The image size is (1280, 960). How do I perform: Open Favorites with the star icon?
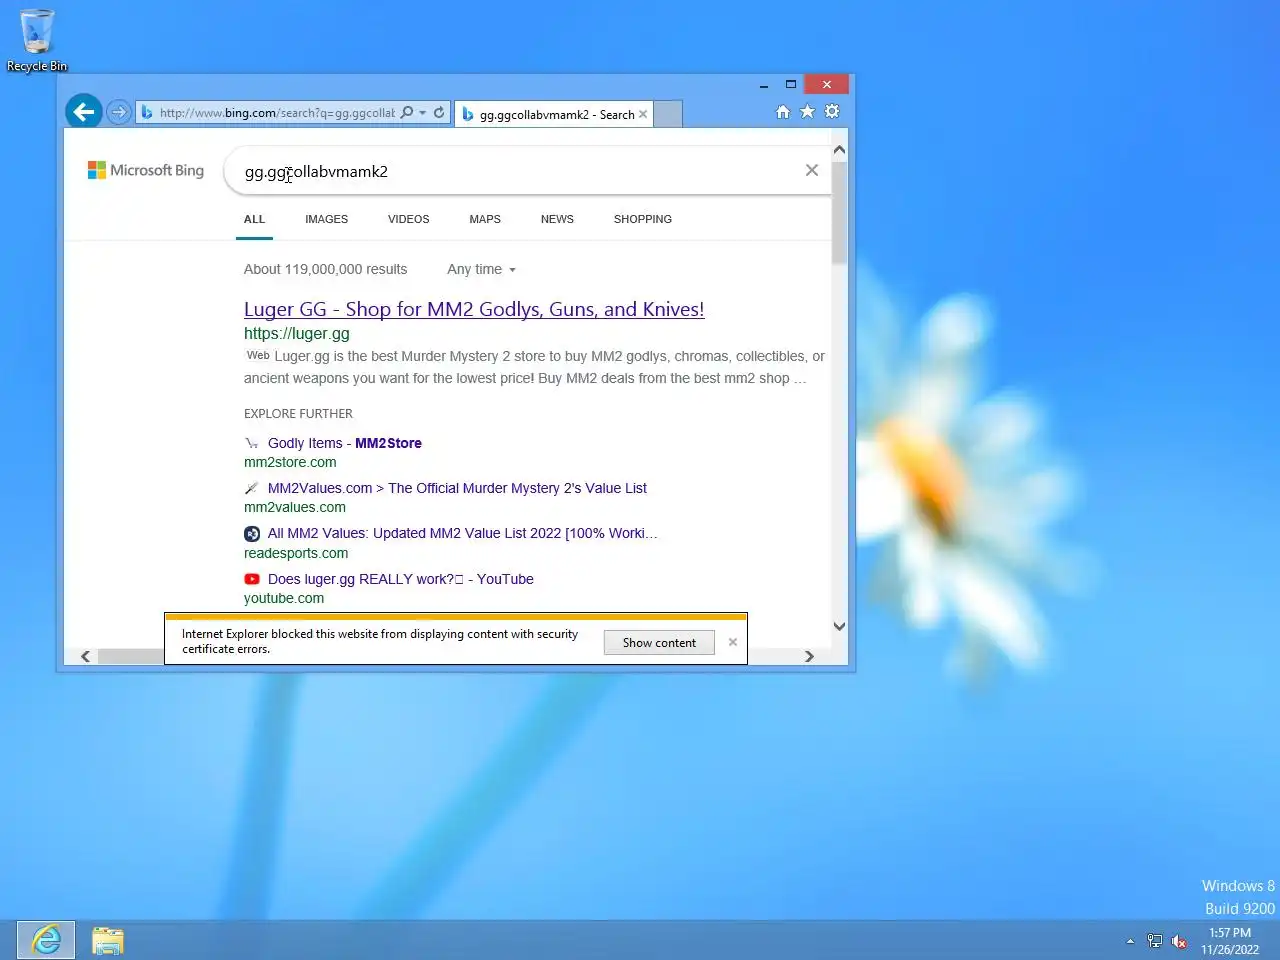pos(807,112)
